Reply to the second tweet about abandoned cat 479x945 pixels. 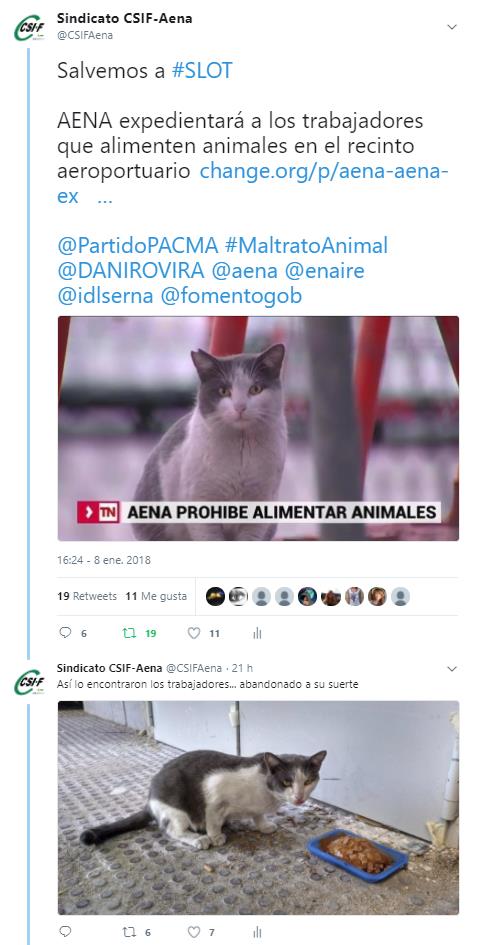[x=65, y=932]
